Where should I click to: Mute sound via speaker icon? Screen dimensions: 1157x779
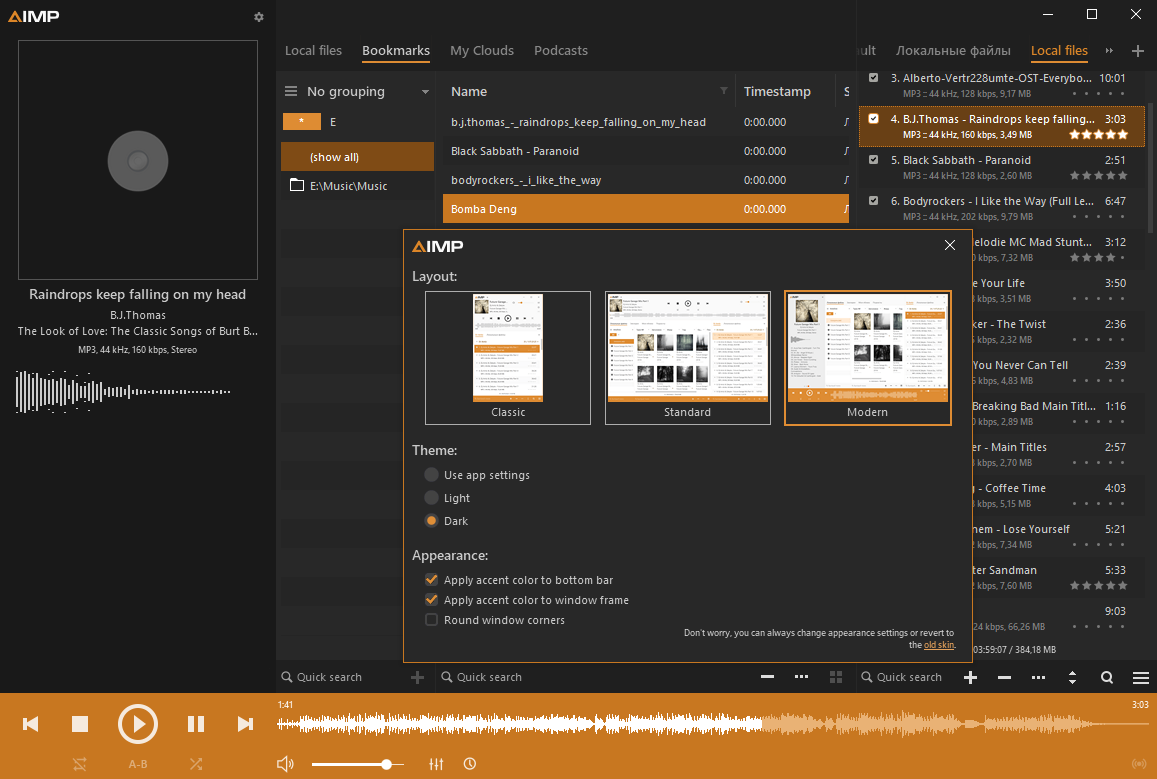coord(285,764)
